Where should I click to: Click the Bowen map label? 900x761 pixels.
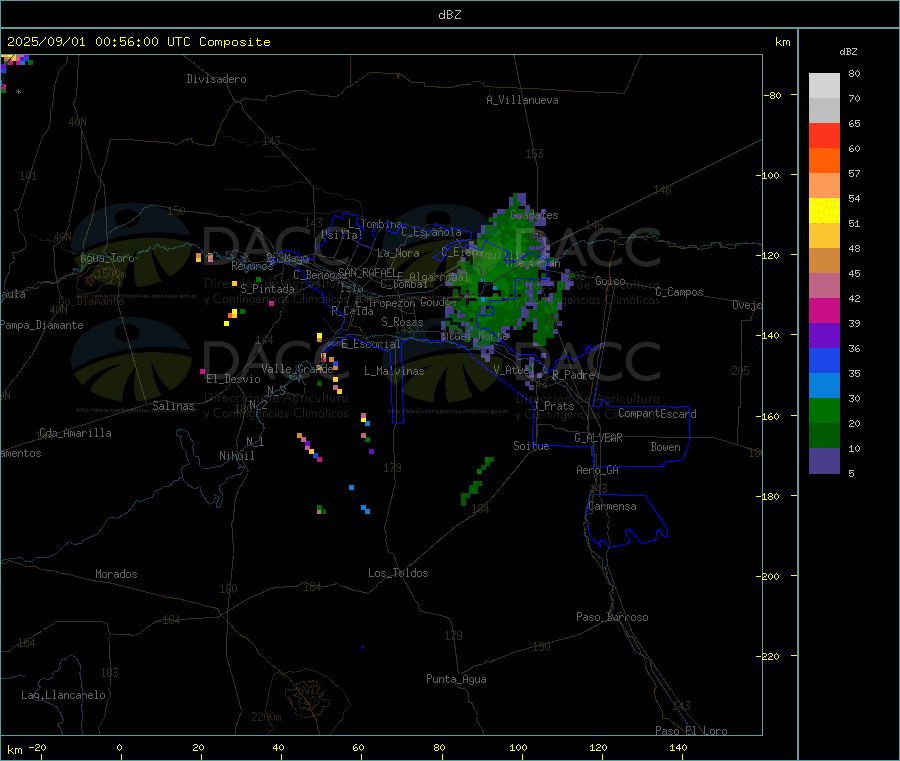click(666, 446)
